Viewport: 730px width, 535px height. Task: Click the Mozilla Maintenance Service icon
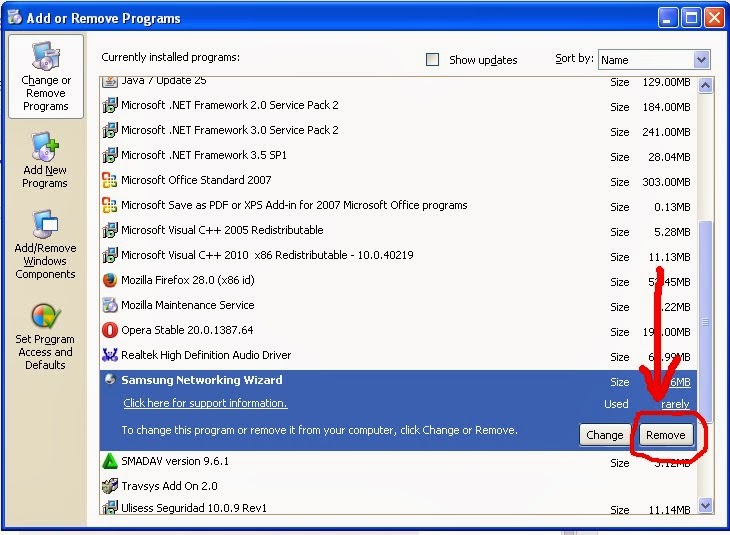point(110,305)
